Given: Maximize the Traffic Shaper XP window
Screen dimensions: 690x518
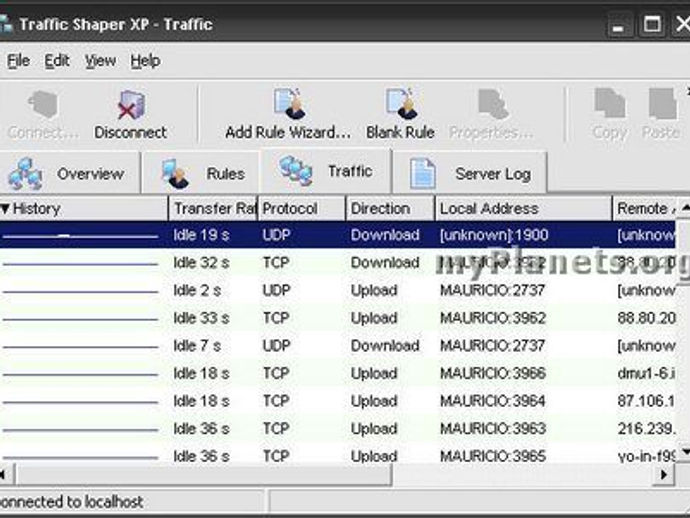Looking at the screenshot, I should pos(652,24).
